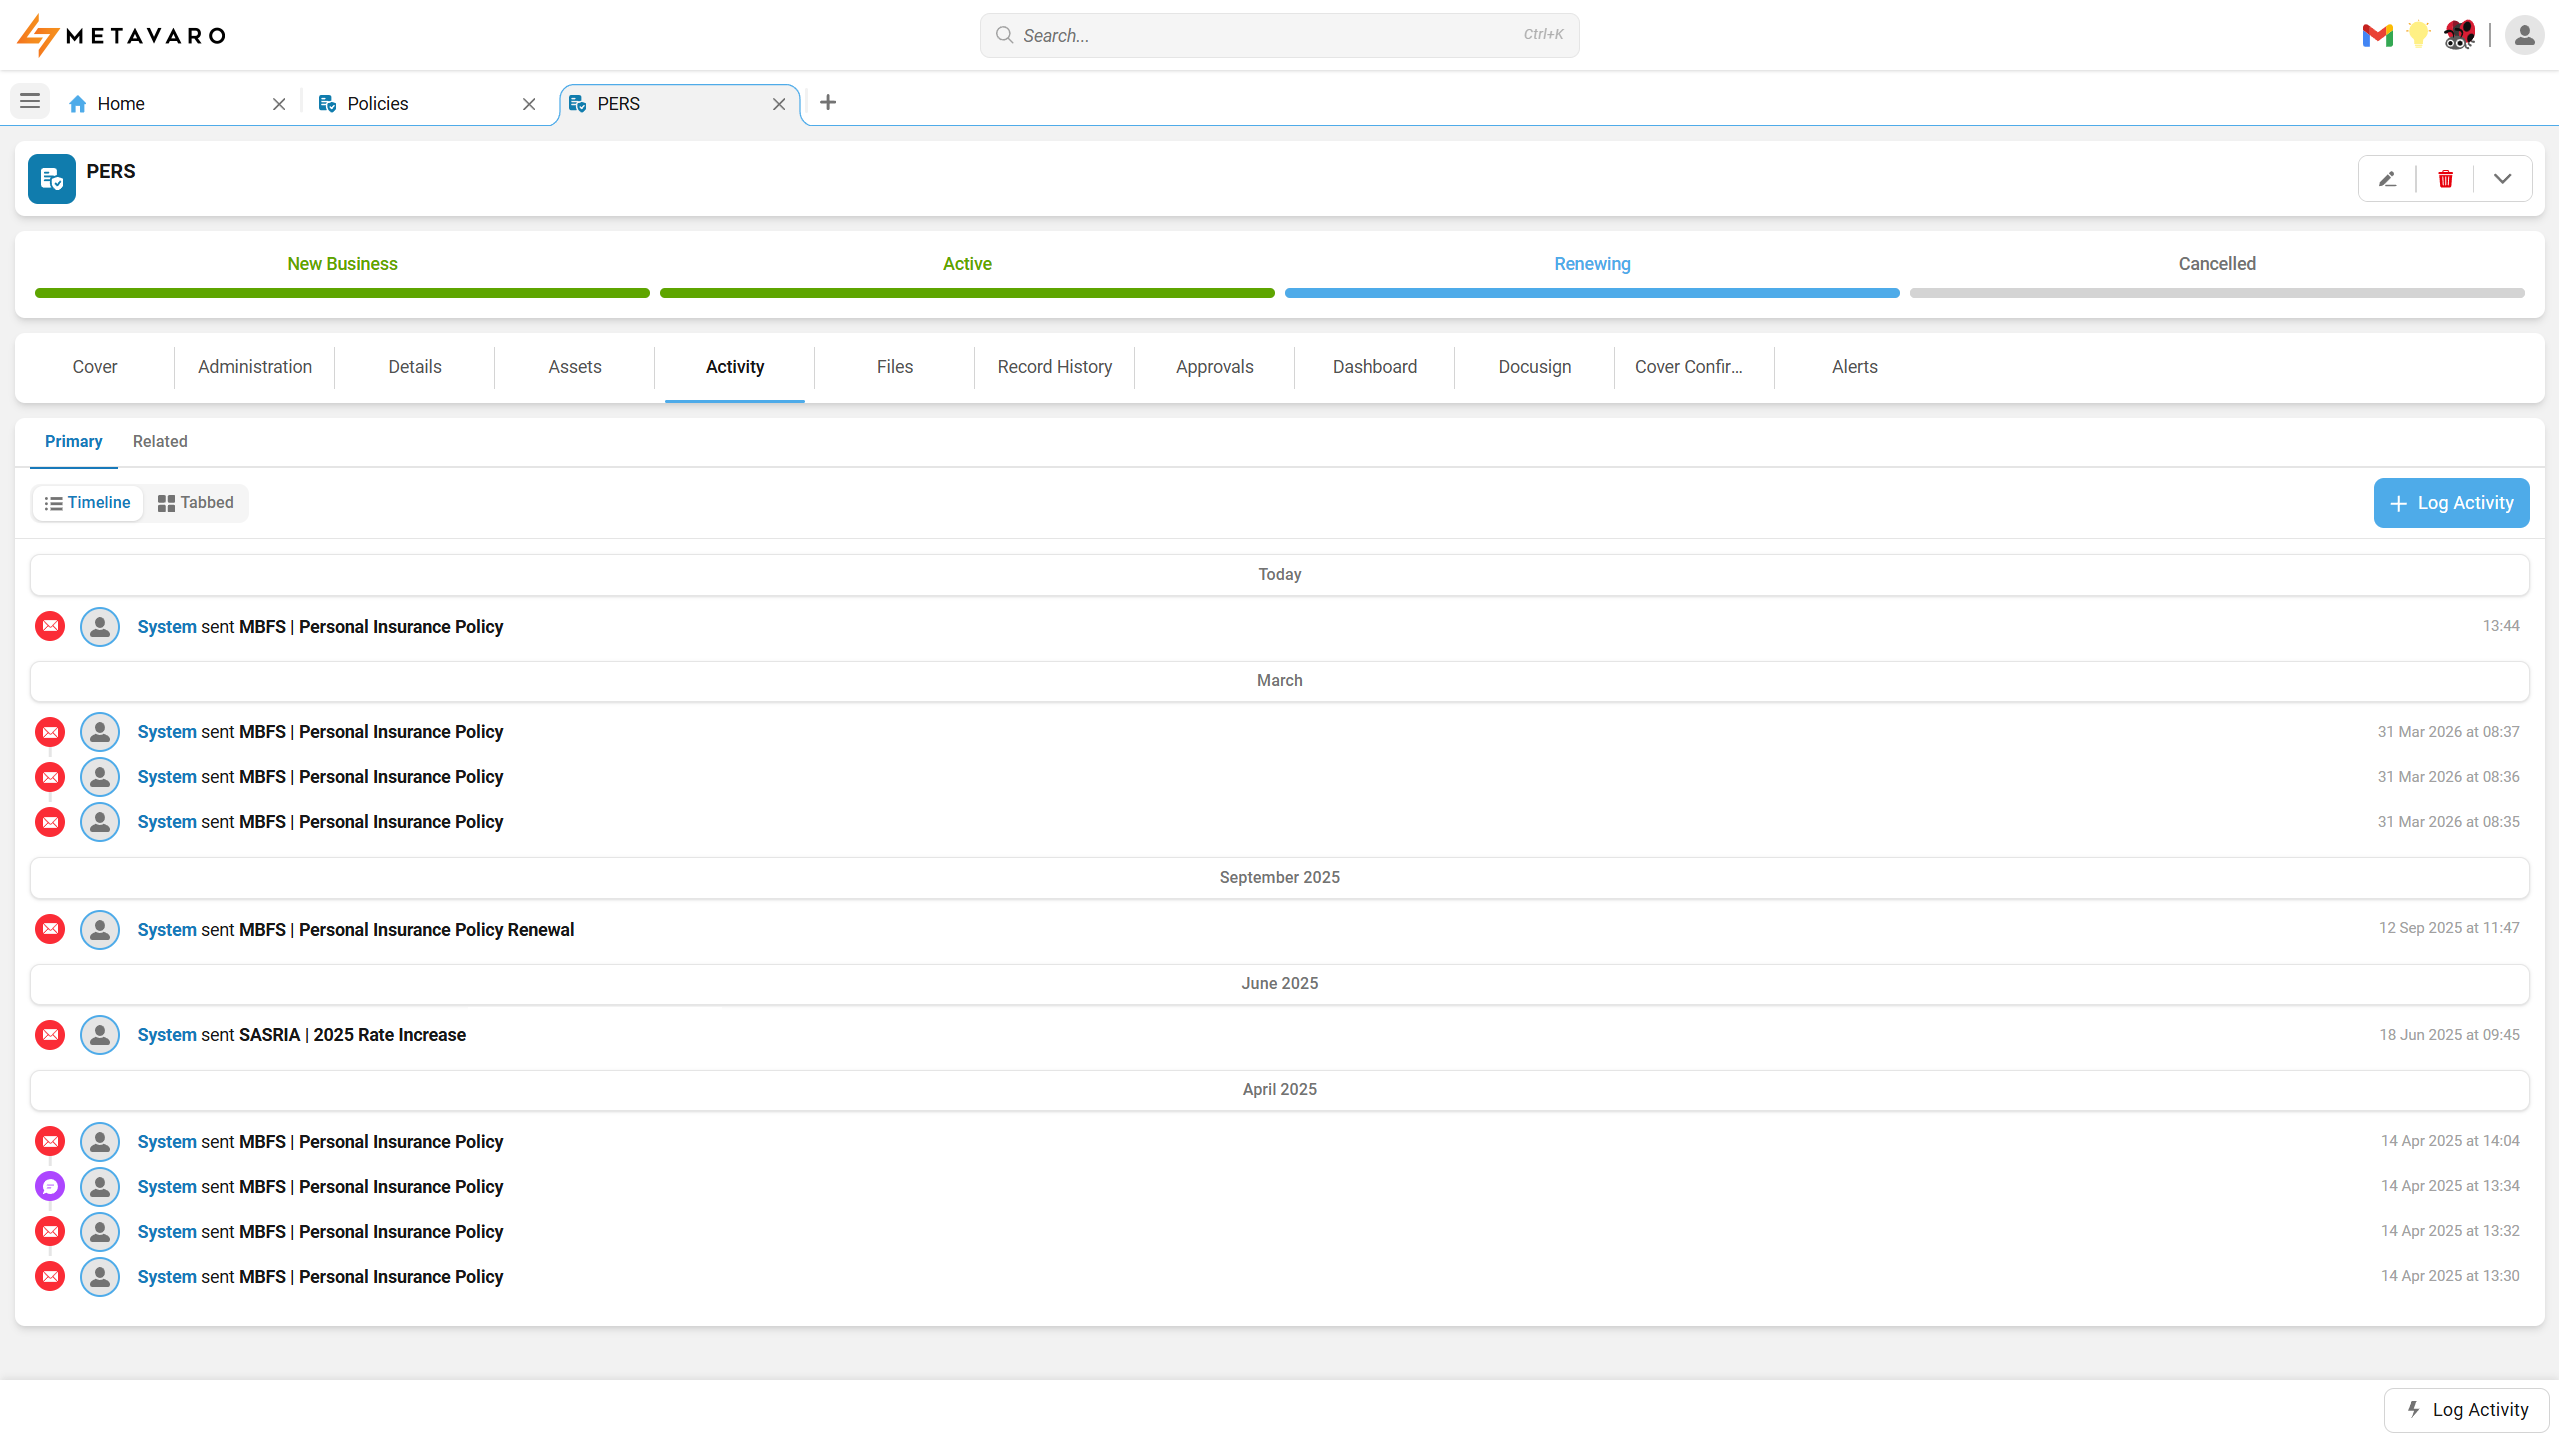Click the blue Log Activity button

point(2451,503)
